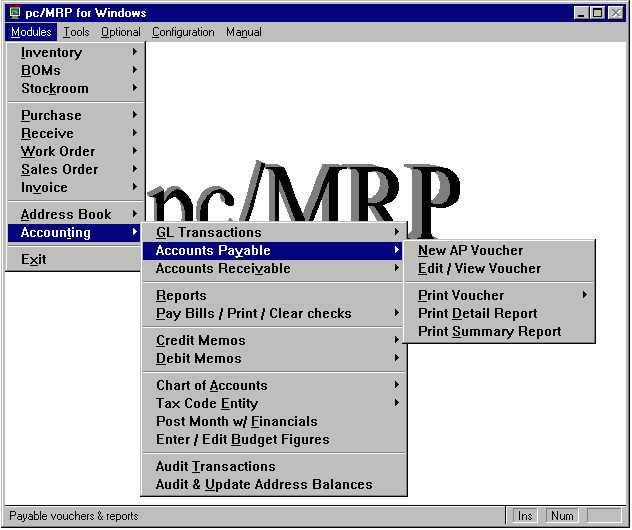Choose Reports in Accounting menu
The image size is (632, 530).
click(x=274, y=295)
